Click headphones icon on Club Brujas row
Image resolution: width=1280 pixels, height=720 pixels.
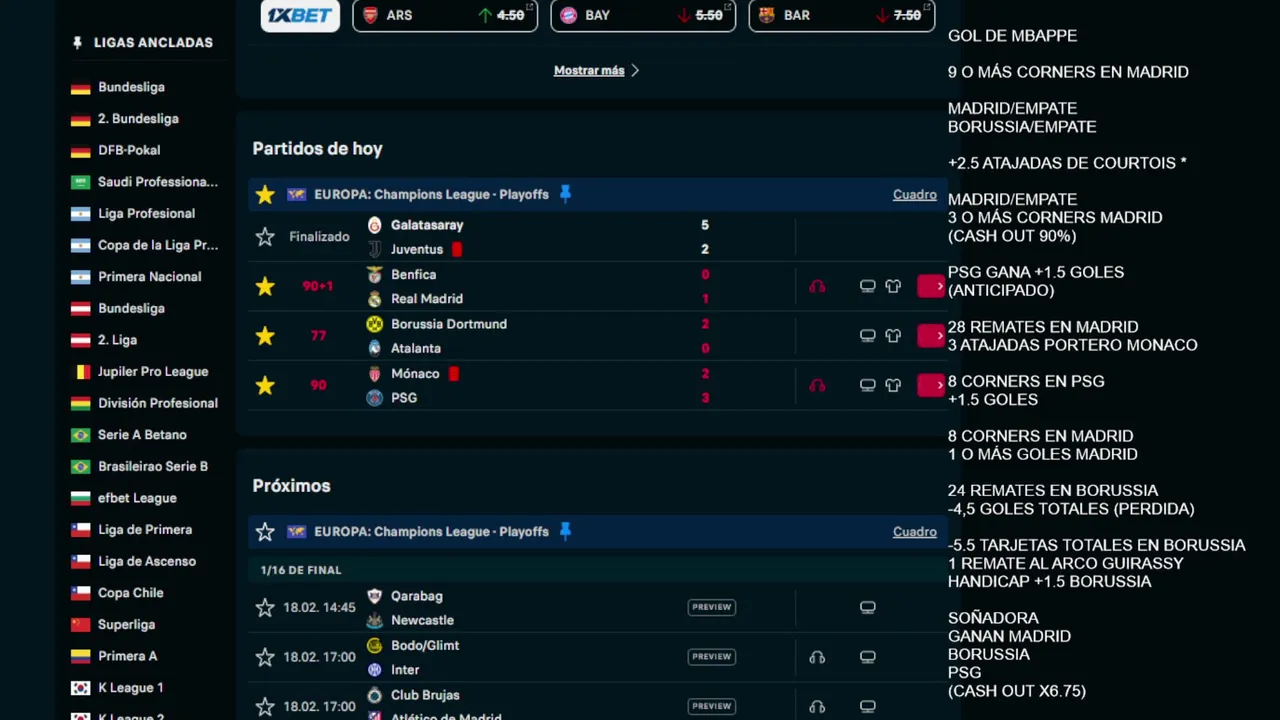817,706
